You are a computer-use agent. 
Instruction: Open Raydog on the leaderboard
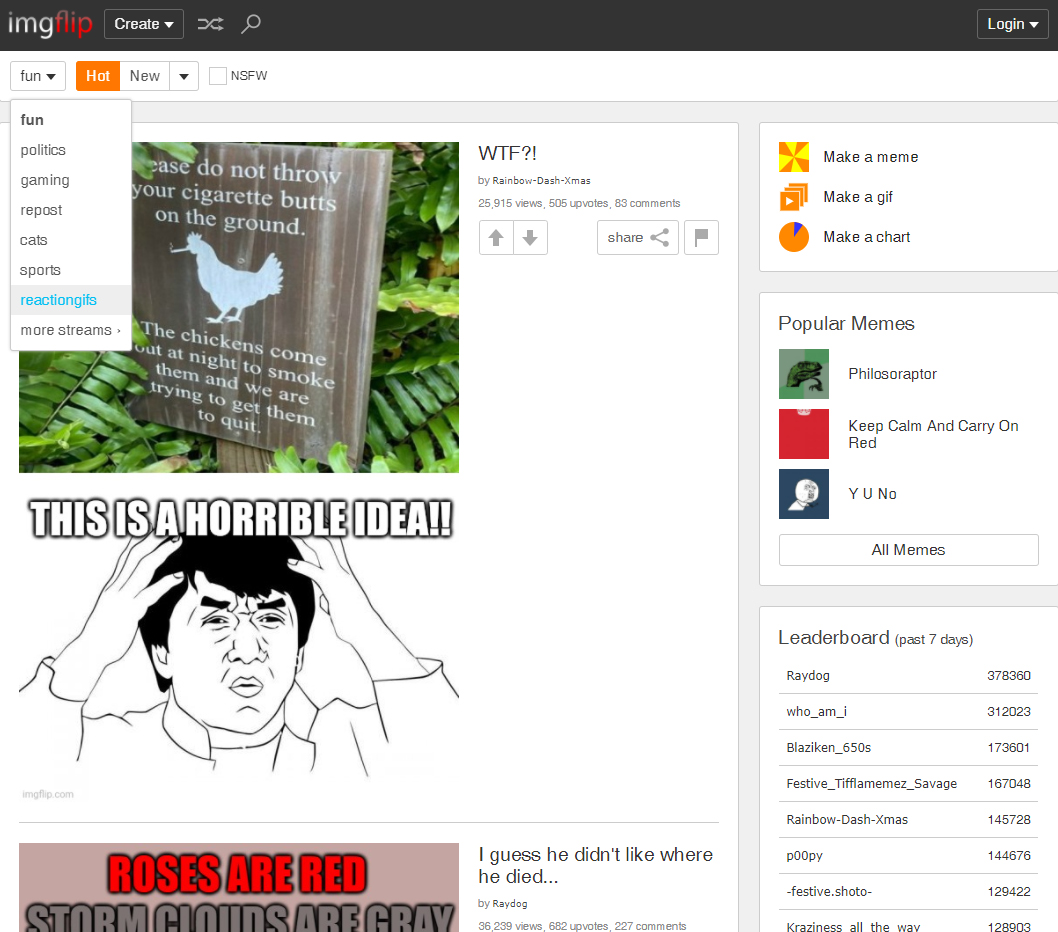tap(808, 676)
